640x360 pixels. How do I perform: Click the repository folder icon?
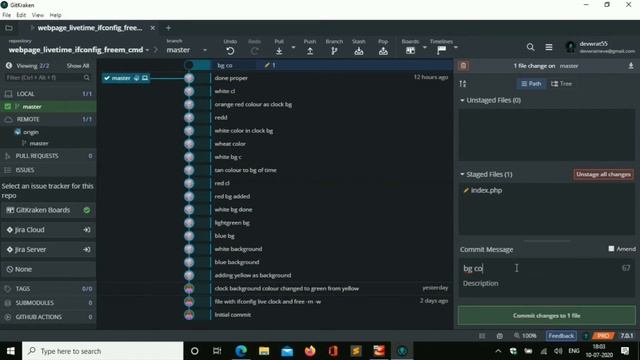point(9,28)
